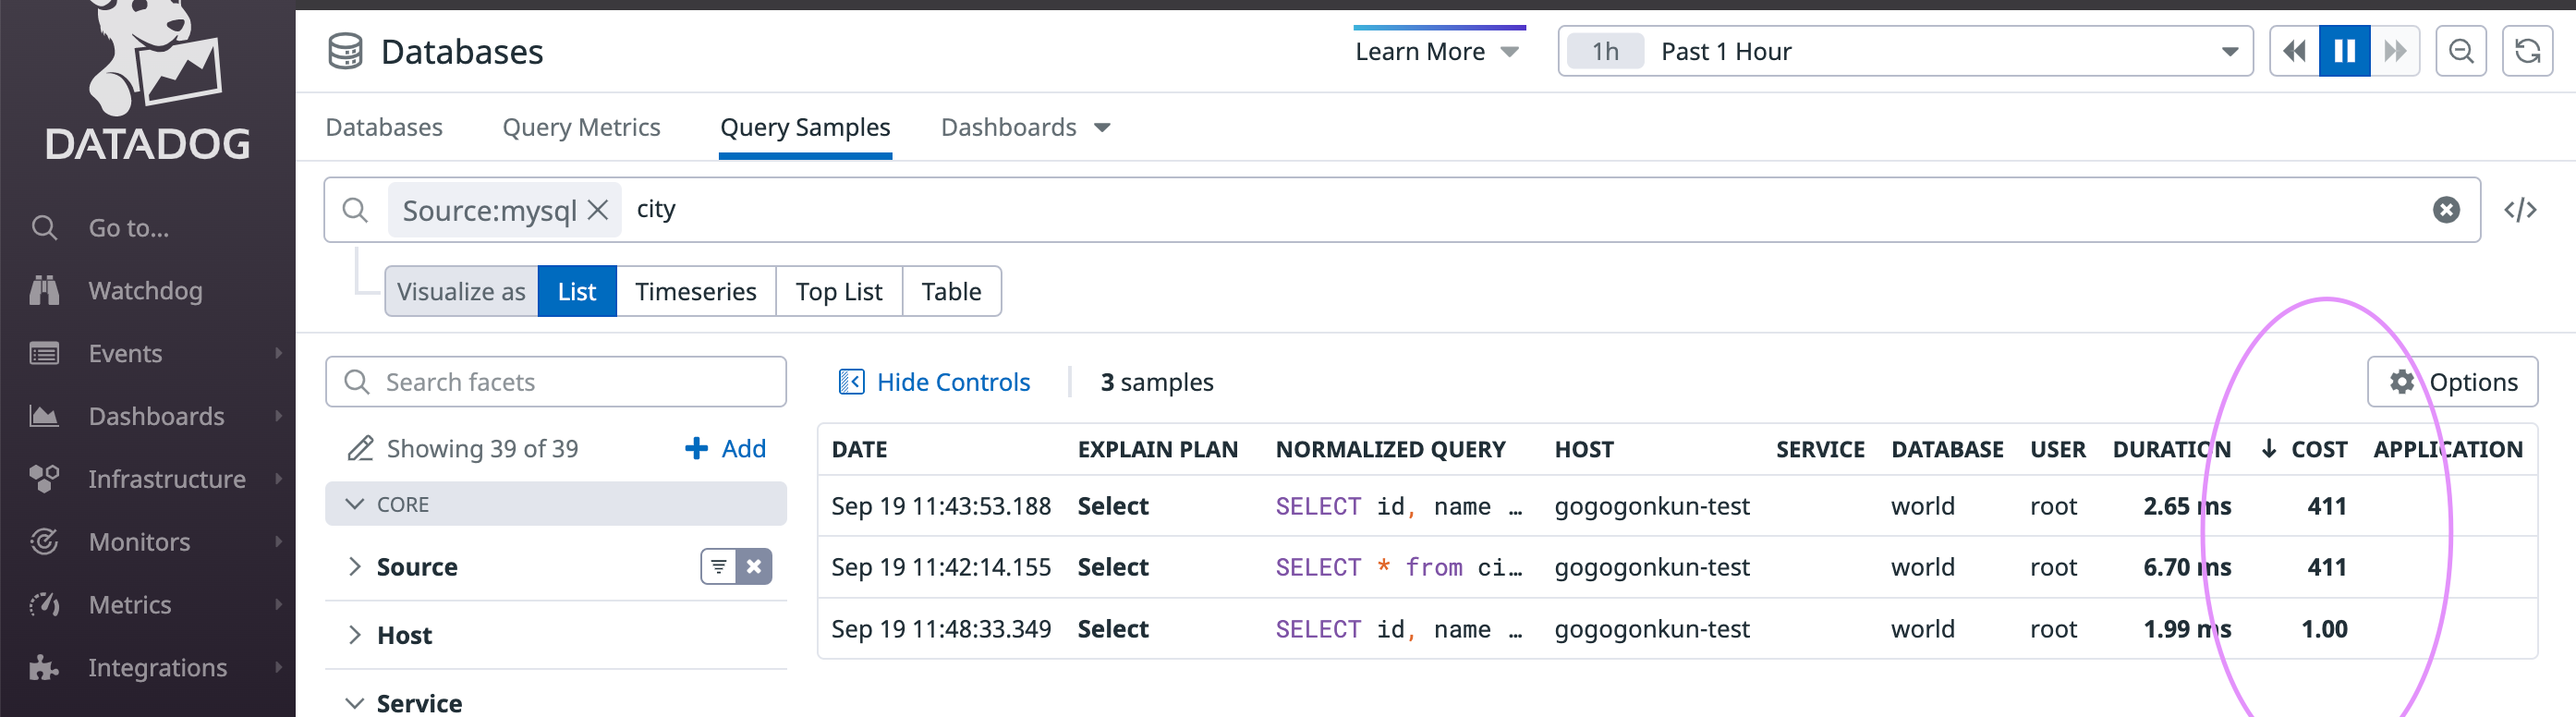Visualize as Table

coord(951,291)
